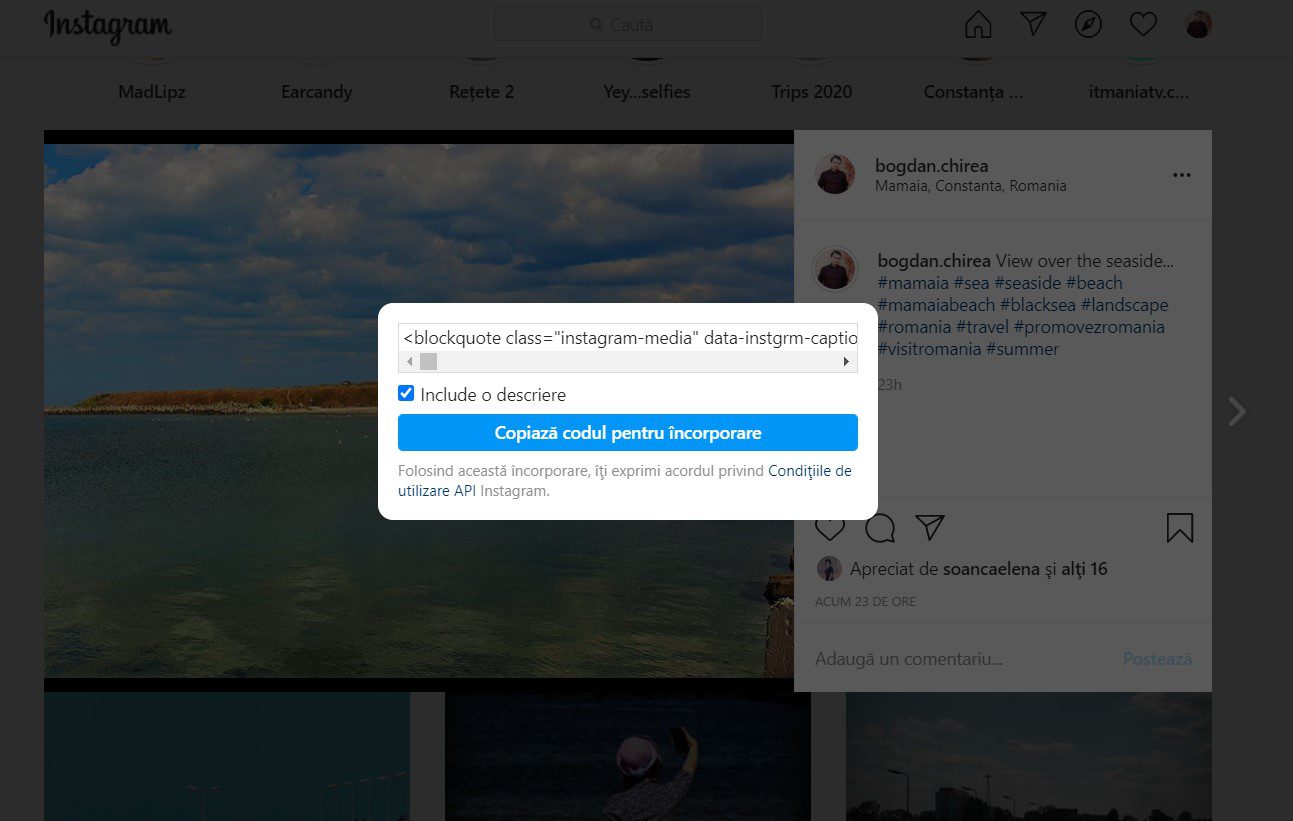Click Copiază codul pentru încorporare button
1293x821 pixels.
(x=628, y=433)
